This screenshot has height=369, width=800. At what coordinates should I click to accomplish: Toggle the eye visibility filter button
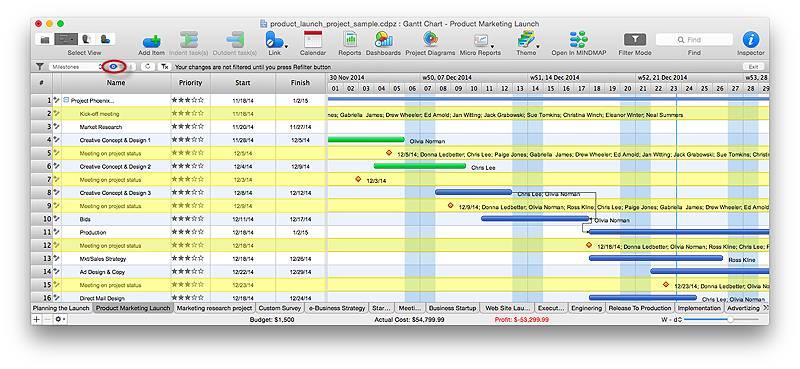114,66
